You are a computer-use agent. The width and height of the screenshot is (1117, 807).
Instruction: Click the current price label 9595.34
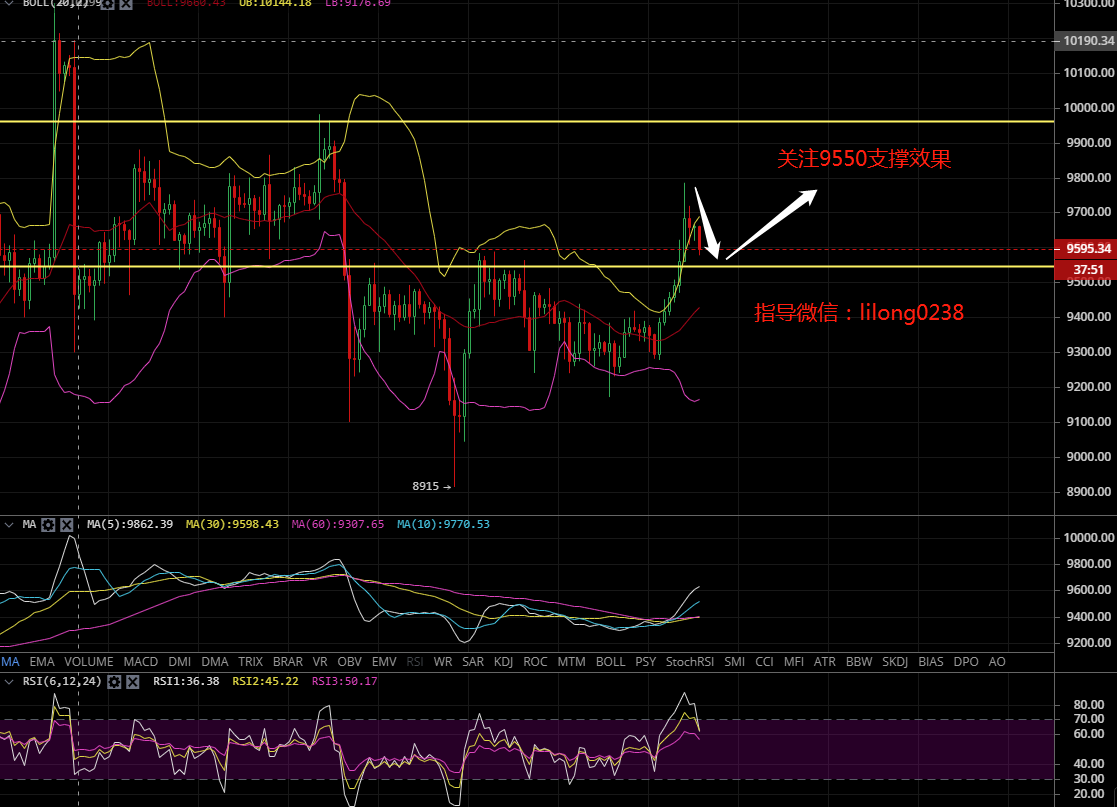point(1085,249)
